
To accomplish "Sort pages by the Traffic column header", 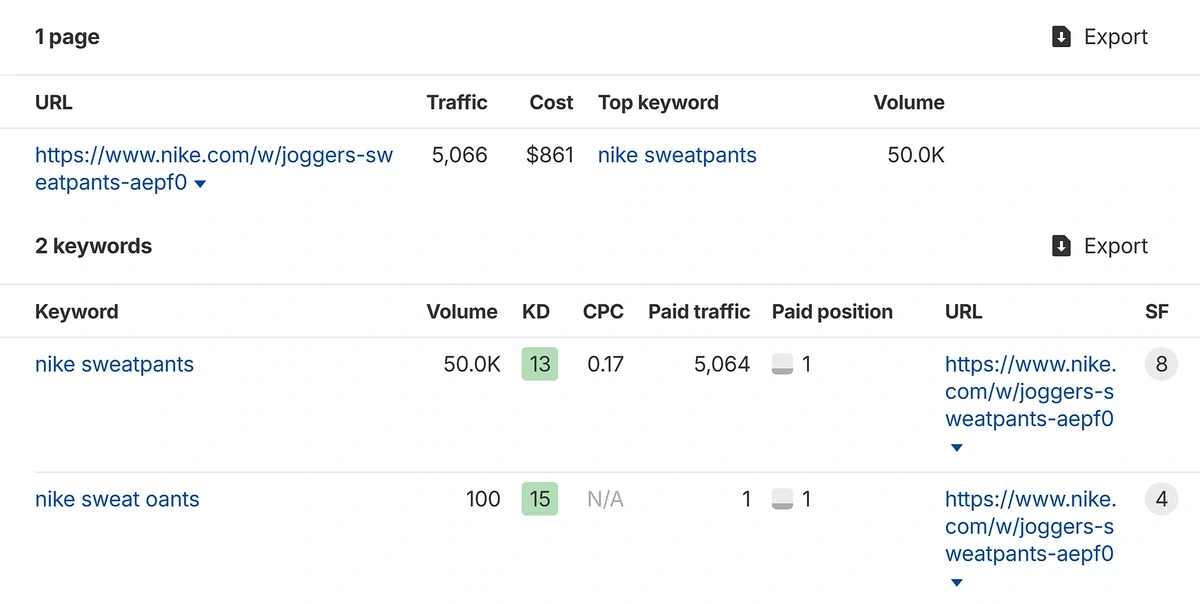I will pos(457,102).
